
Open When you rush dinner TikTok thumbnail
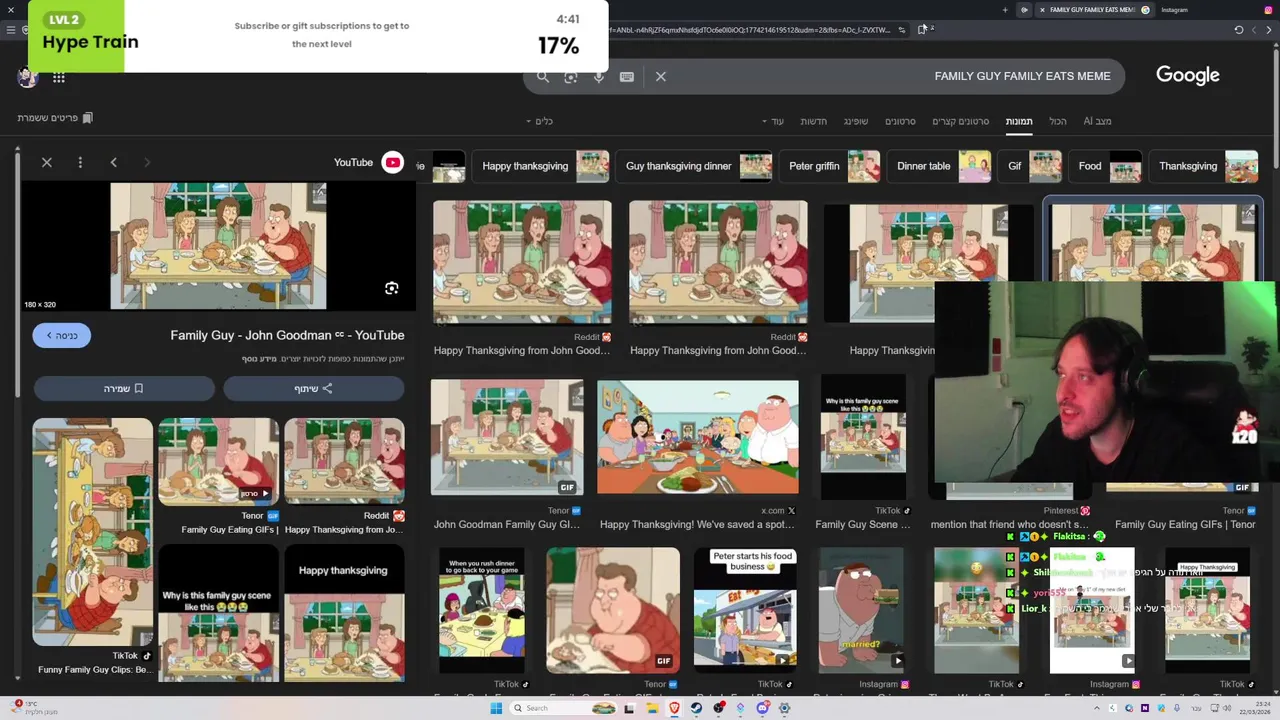[x=482, y=610]
